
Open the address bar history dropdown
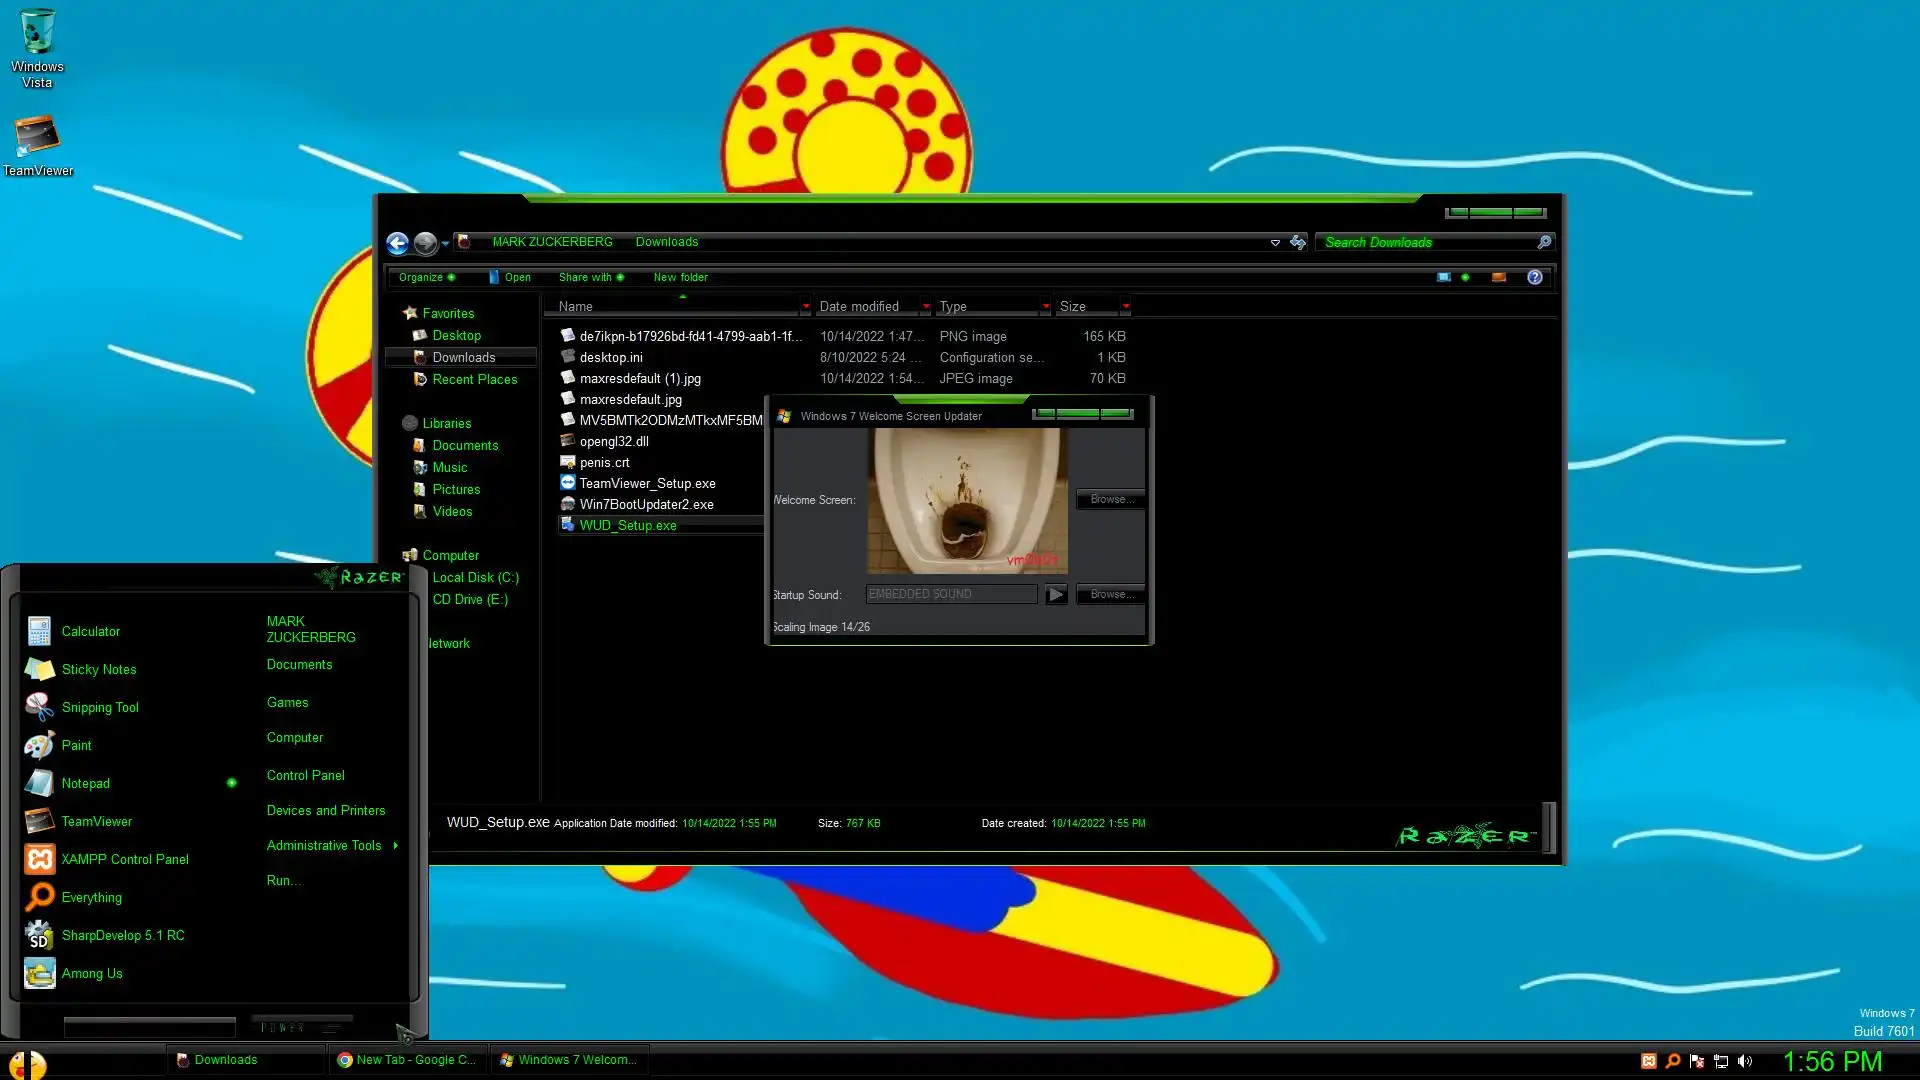point(1275,243)
